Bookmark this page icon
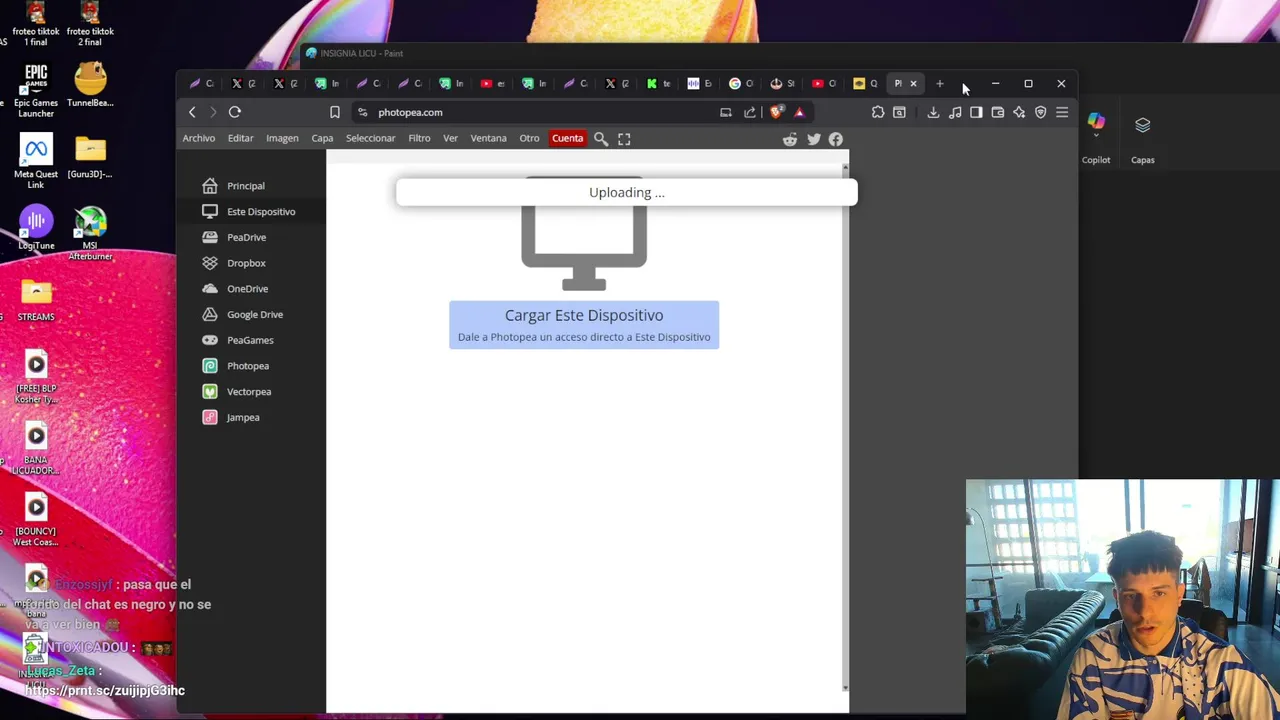Image resolution: width=1280 pixels, height=720 pixels. click(x=335, y=112)
